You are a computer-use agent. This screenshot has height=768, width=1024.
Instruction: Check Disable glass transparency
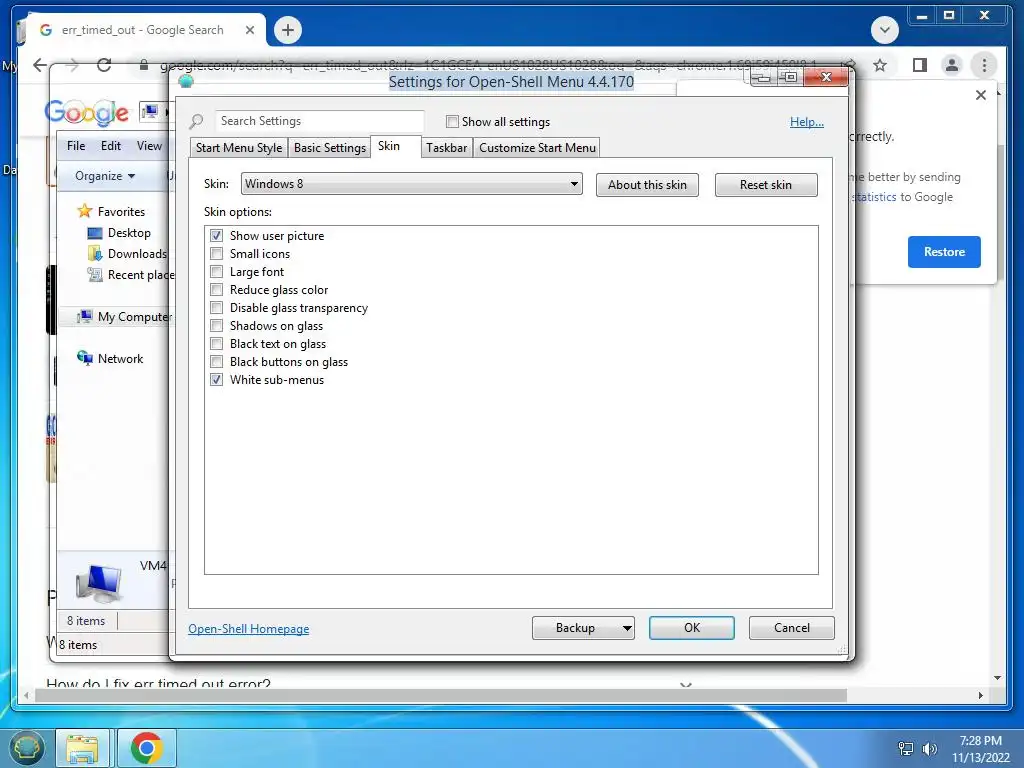click(x=216, y=308)
